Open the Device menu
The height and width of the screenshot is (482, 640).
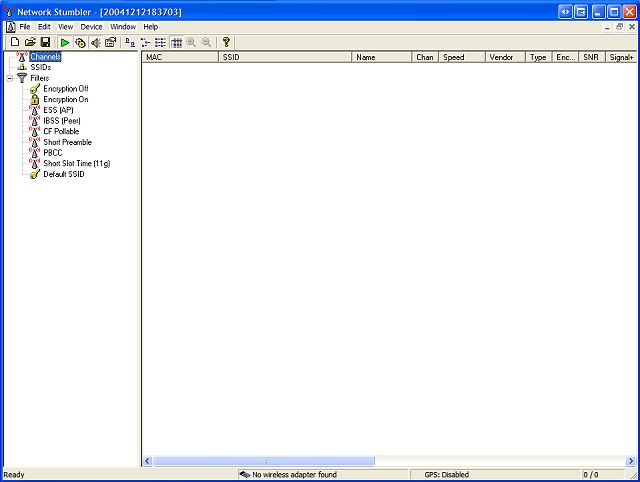(x=91, y=27)
